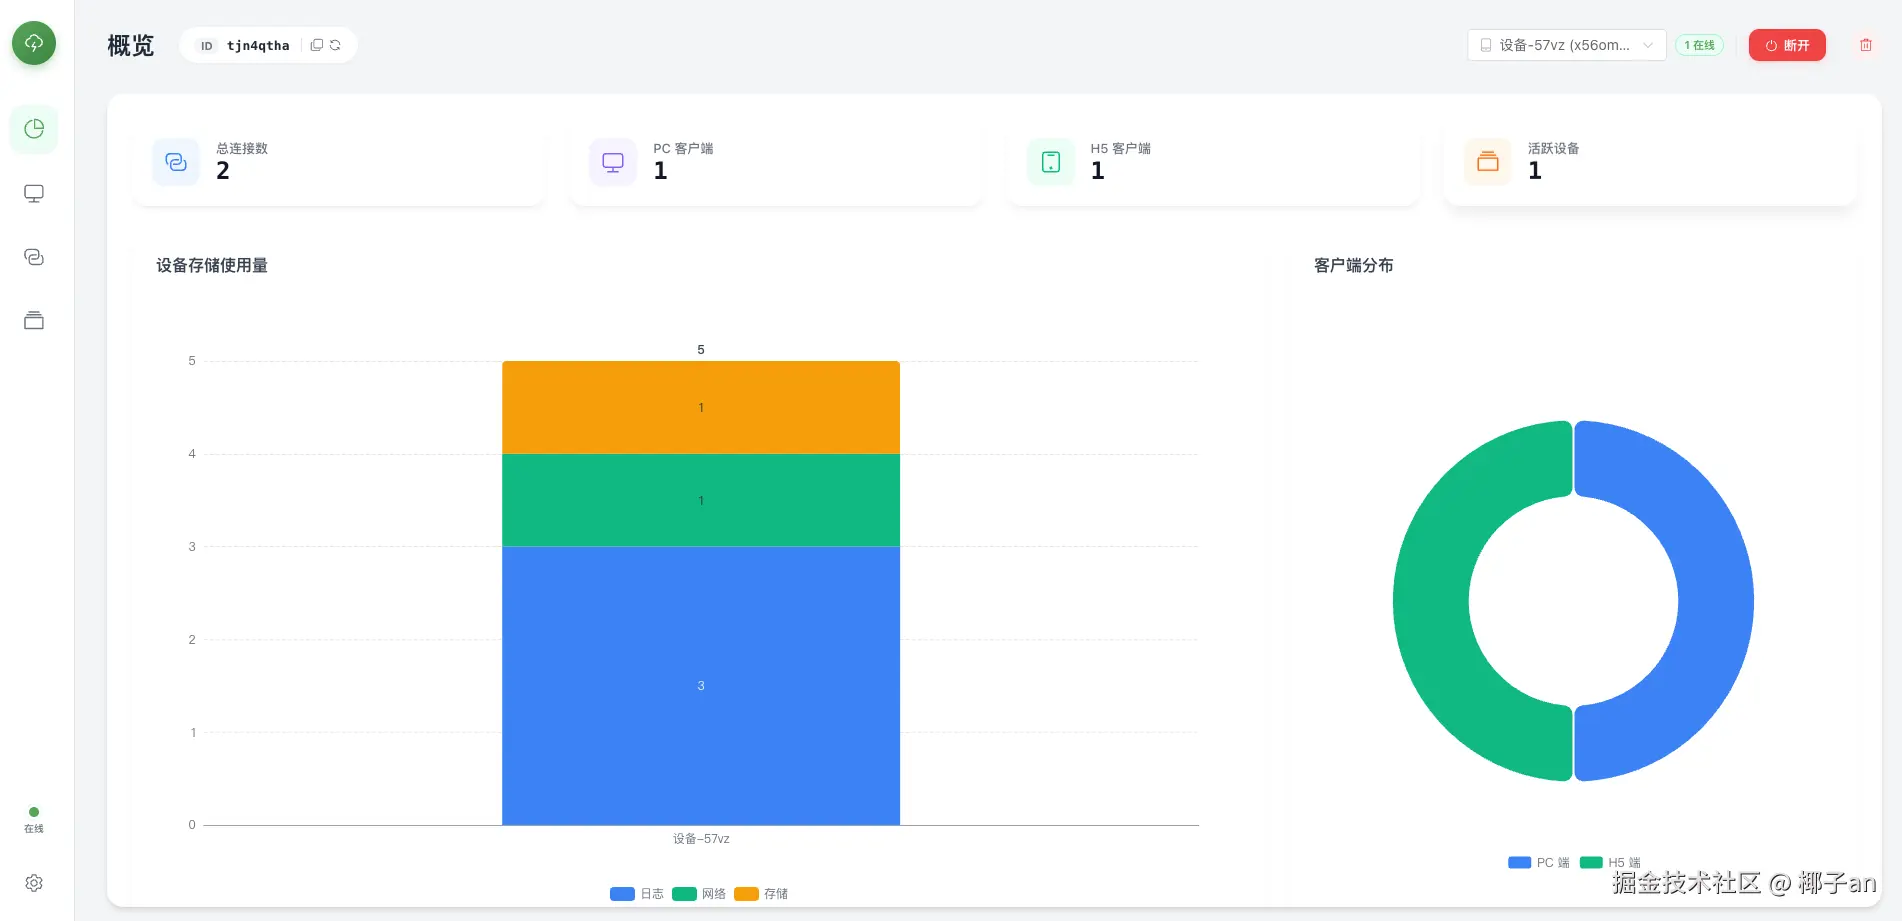Click the 总连接数 card icon
Image resolution: width=1902 pixels, height=921 pixels.
176,162
